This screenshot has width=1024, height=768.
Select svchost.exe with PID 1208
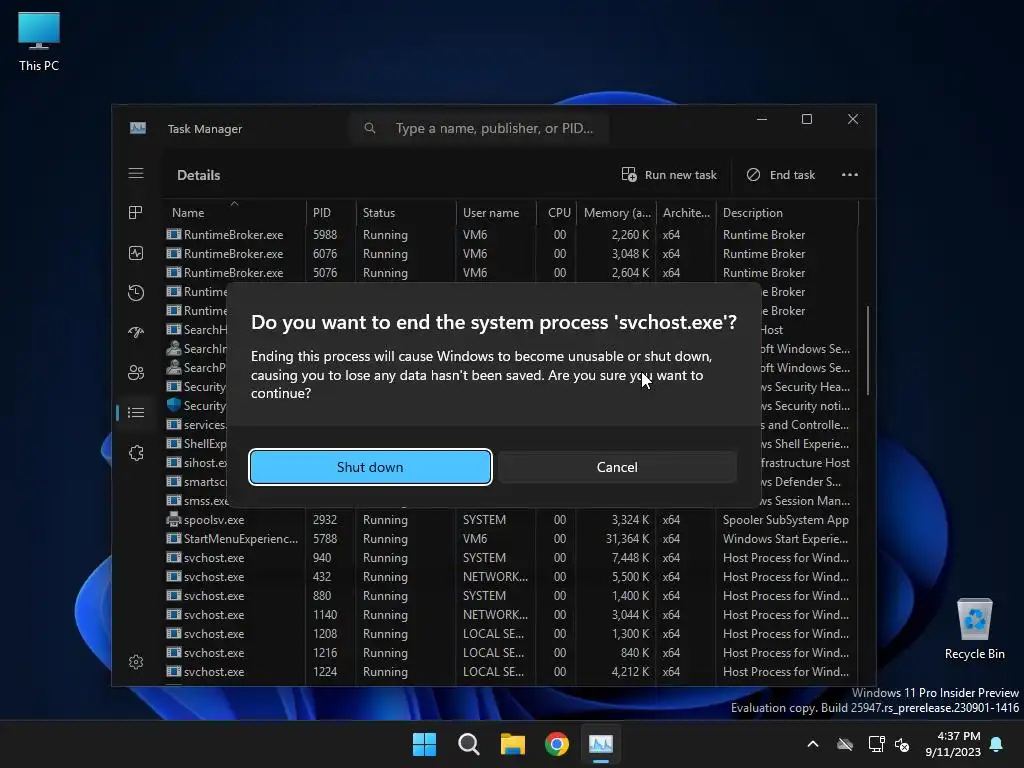coord(511,633)
